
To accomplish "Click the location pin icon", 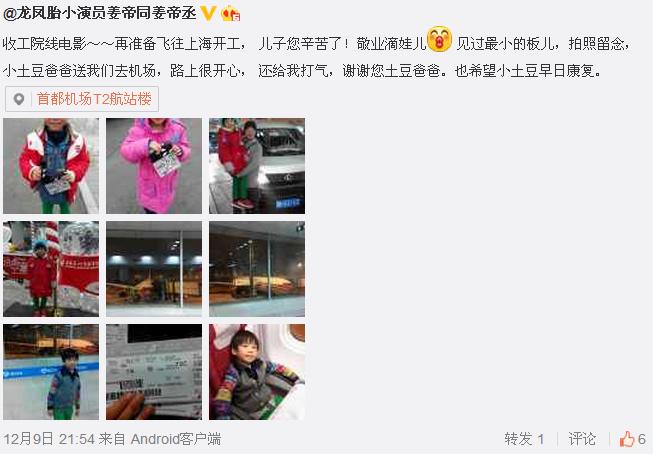I will pyautogui.click(x=19, y=99).
